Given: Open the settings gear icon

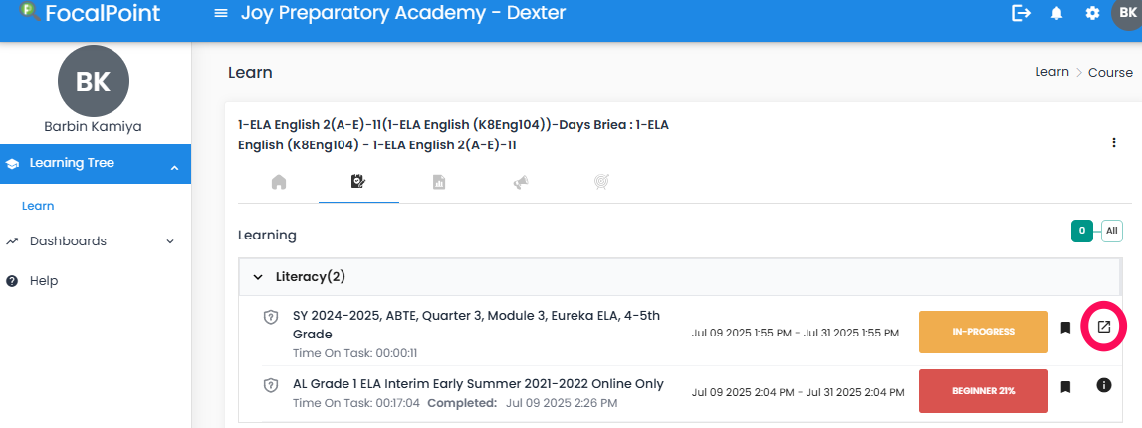Looking at the screenshot, I should [1092, 14].
